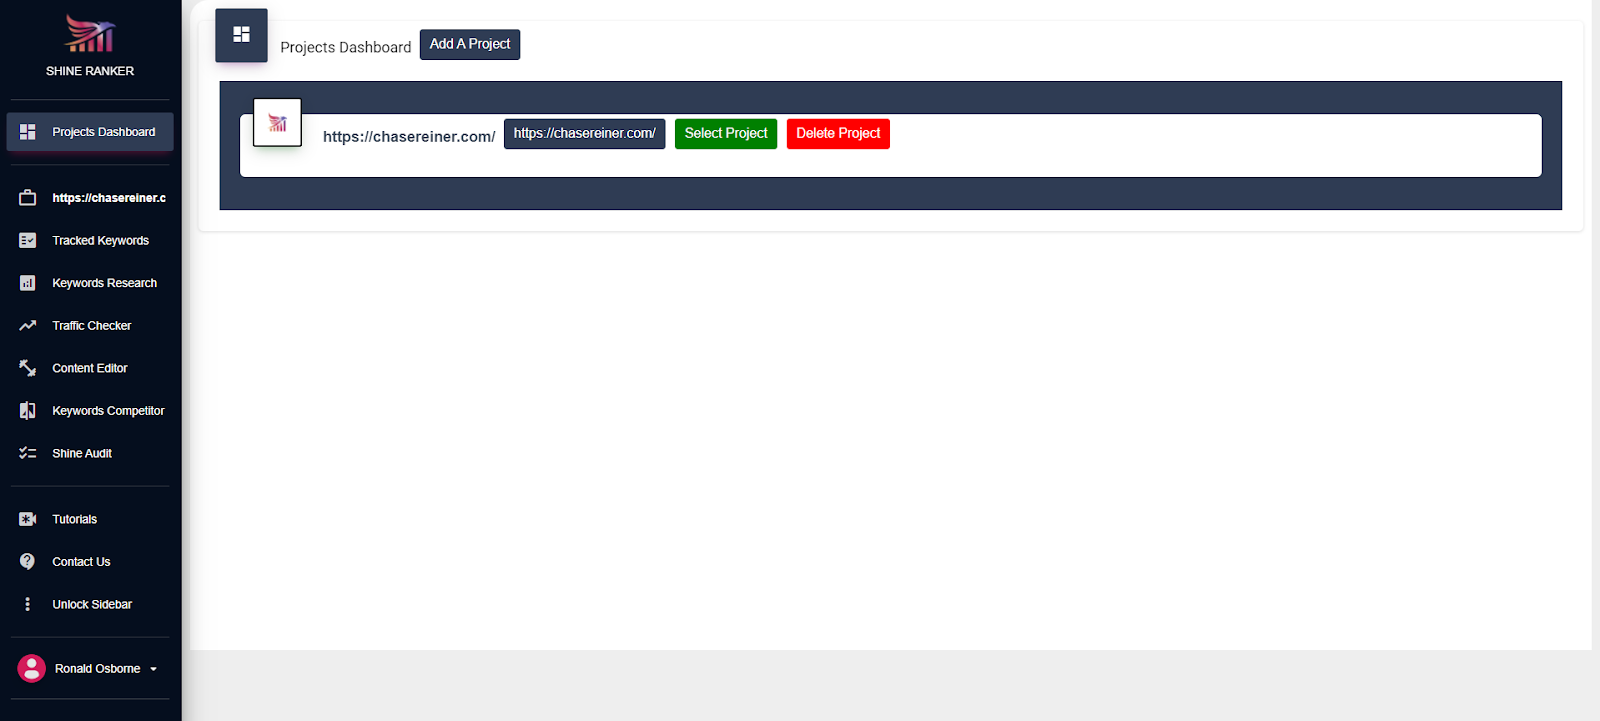Click the Tutorials video icon
The image size is (1600, 721).
28,519
